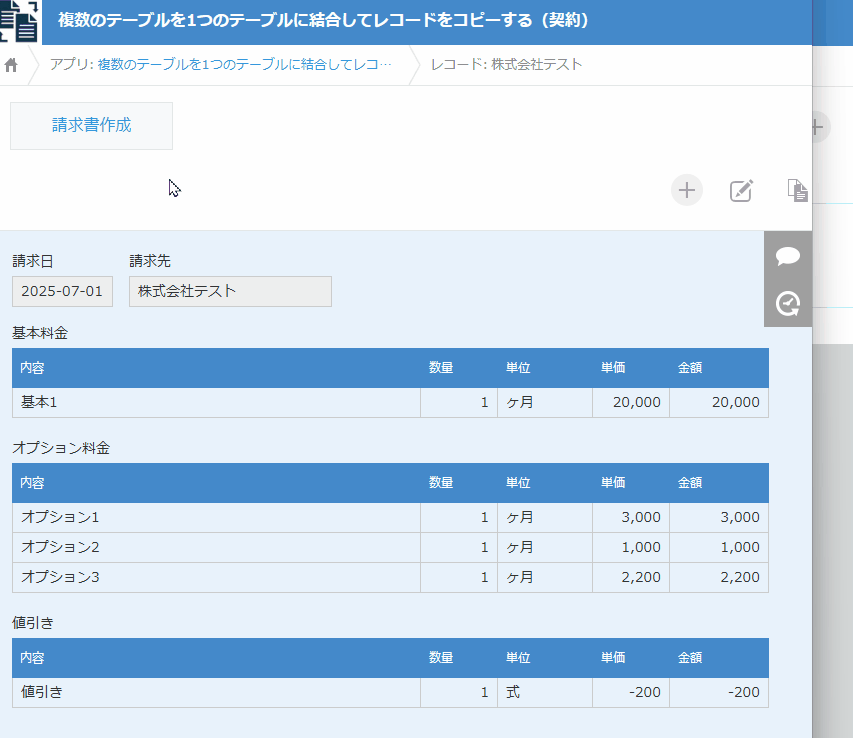The width and height of the screenshot is (853, 738).
Task: Duplicate the record with the copy icon
Action: [x=797, y=190]
